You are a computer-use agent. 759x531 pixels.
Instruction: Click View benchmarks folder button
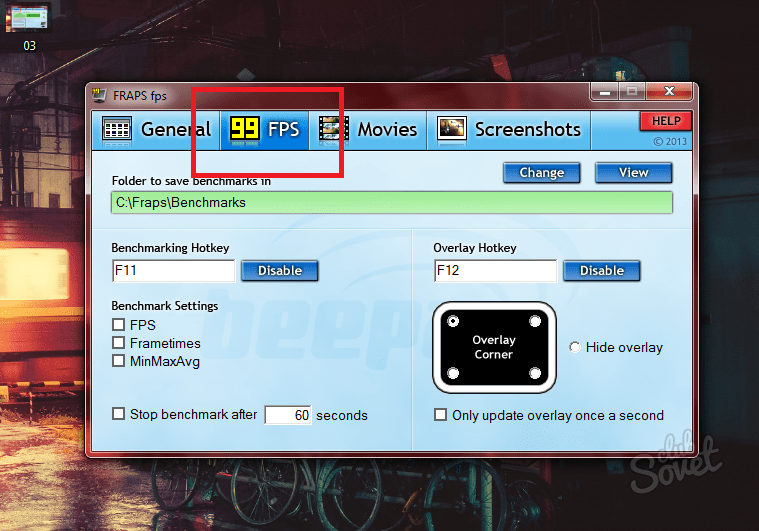click(x=634, y=173)
